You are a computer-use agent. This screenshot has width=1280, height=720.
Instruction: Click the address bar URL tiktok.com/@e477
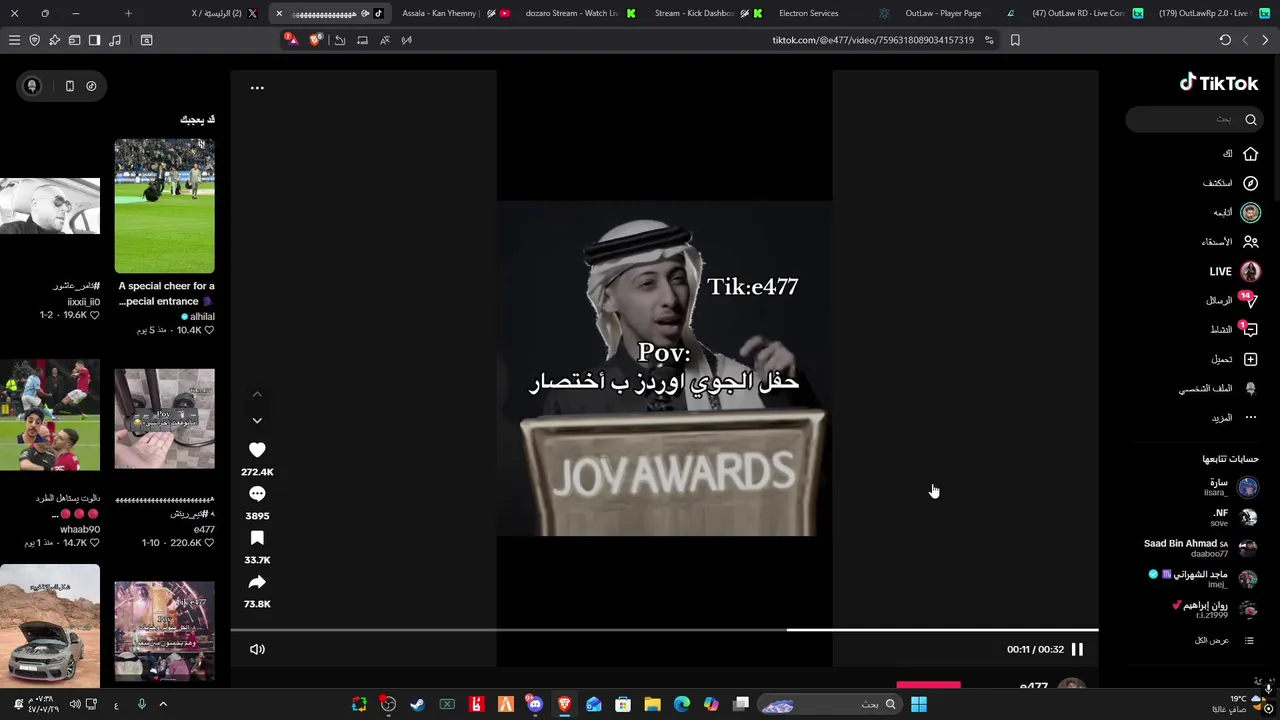point(872,40)
